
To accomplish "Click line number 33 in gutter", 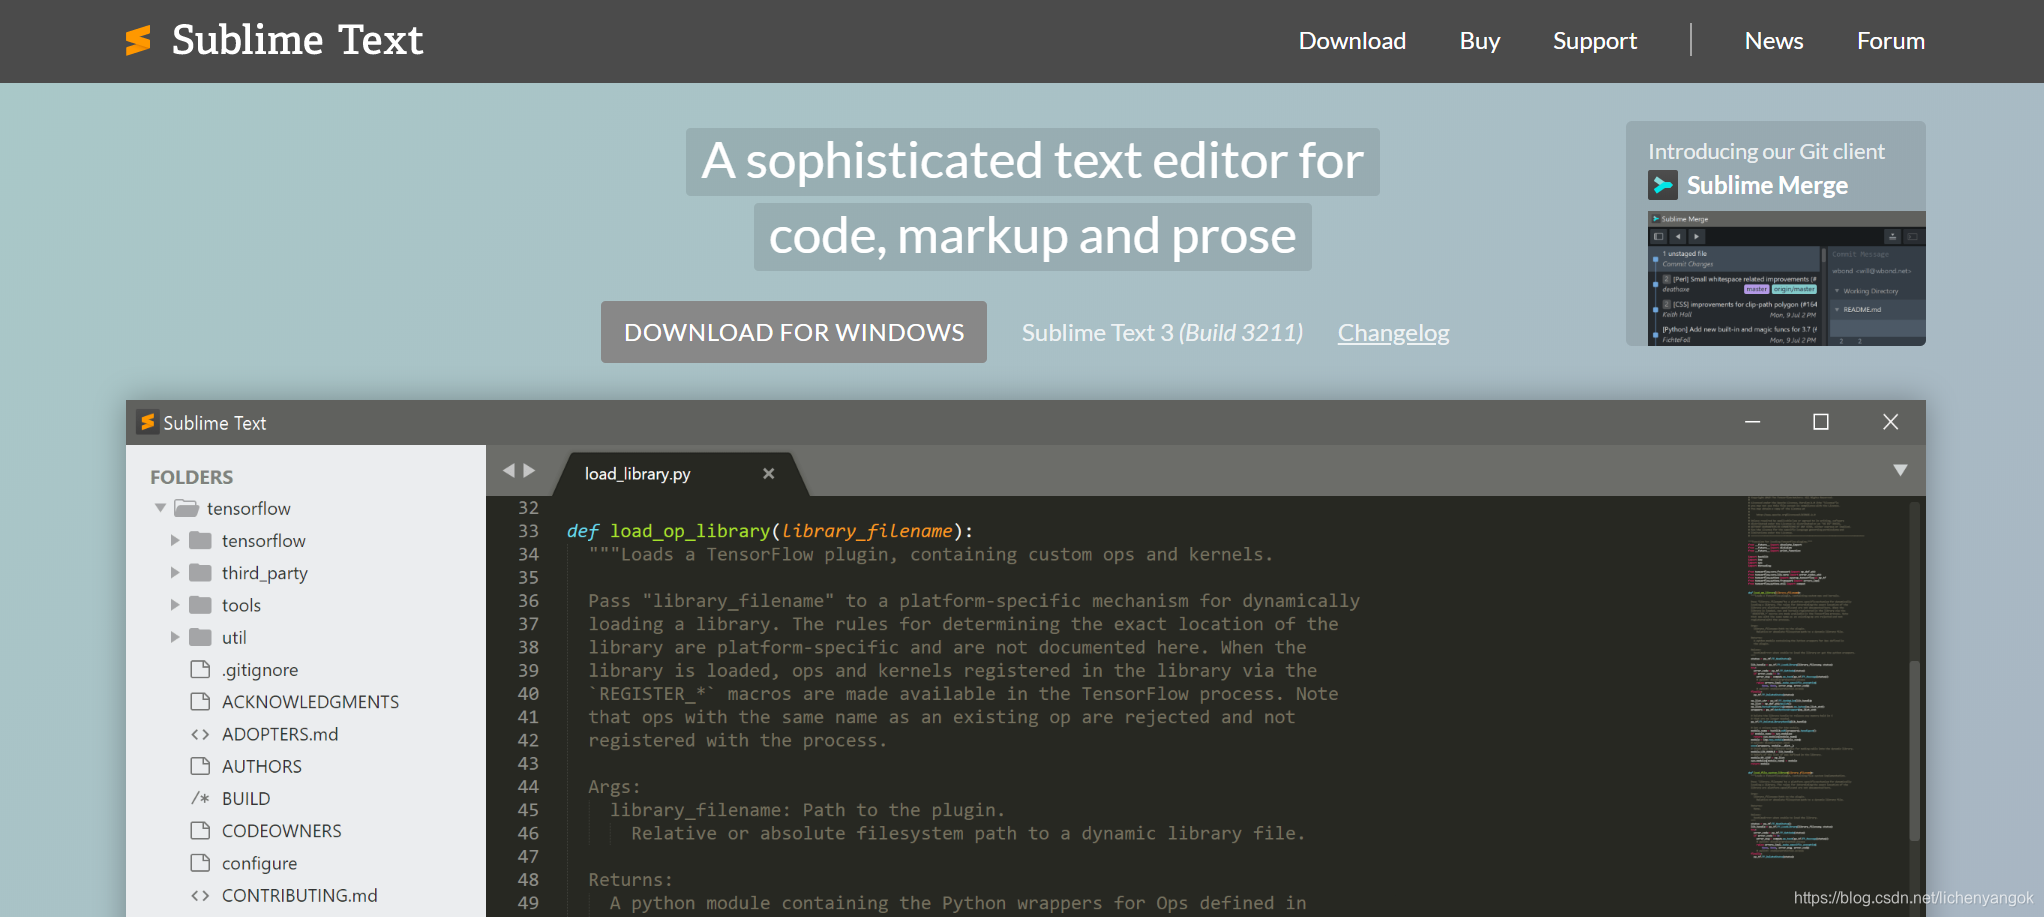I will click(528, 531).
